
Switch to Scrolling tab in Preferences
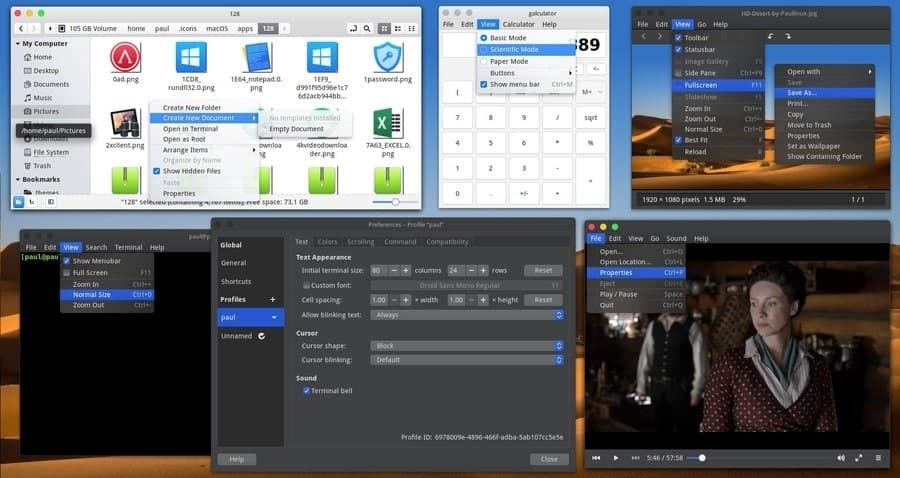(360, 242)
